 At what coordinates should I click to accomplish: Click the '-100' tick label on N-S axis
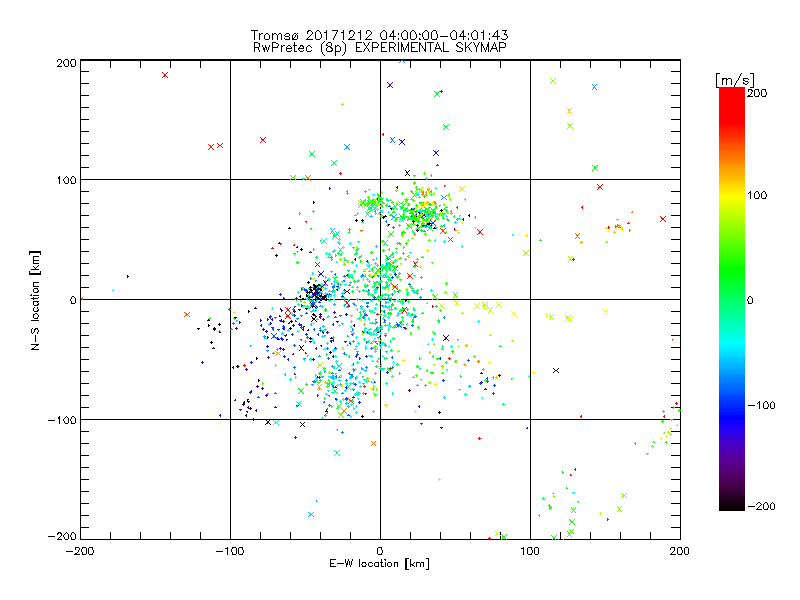pos(62,420)
